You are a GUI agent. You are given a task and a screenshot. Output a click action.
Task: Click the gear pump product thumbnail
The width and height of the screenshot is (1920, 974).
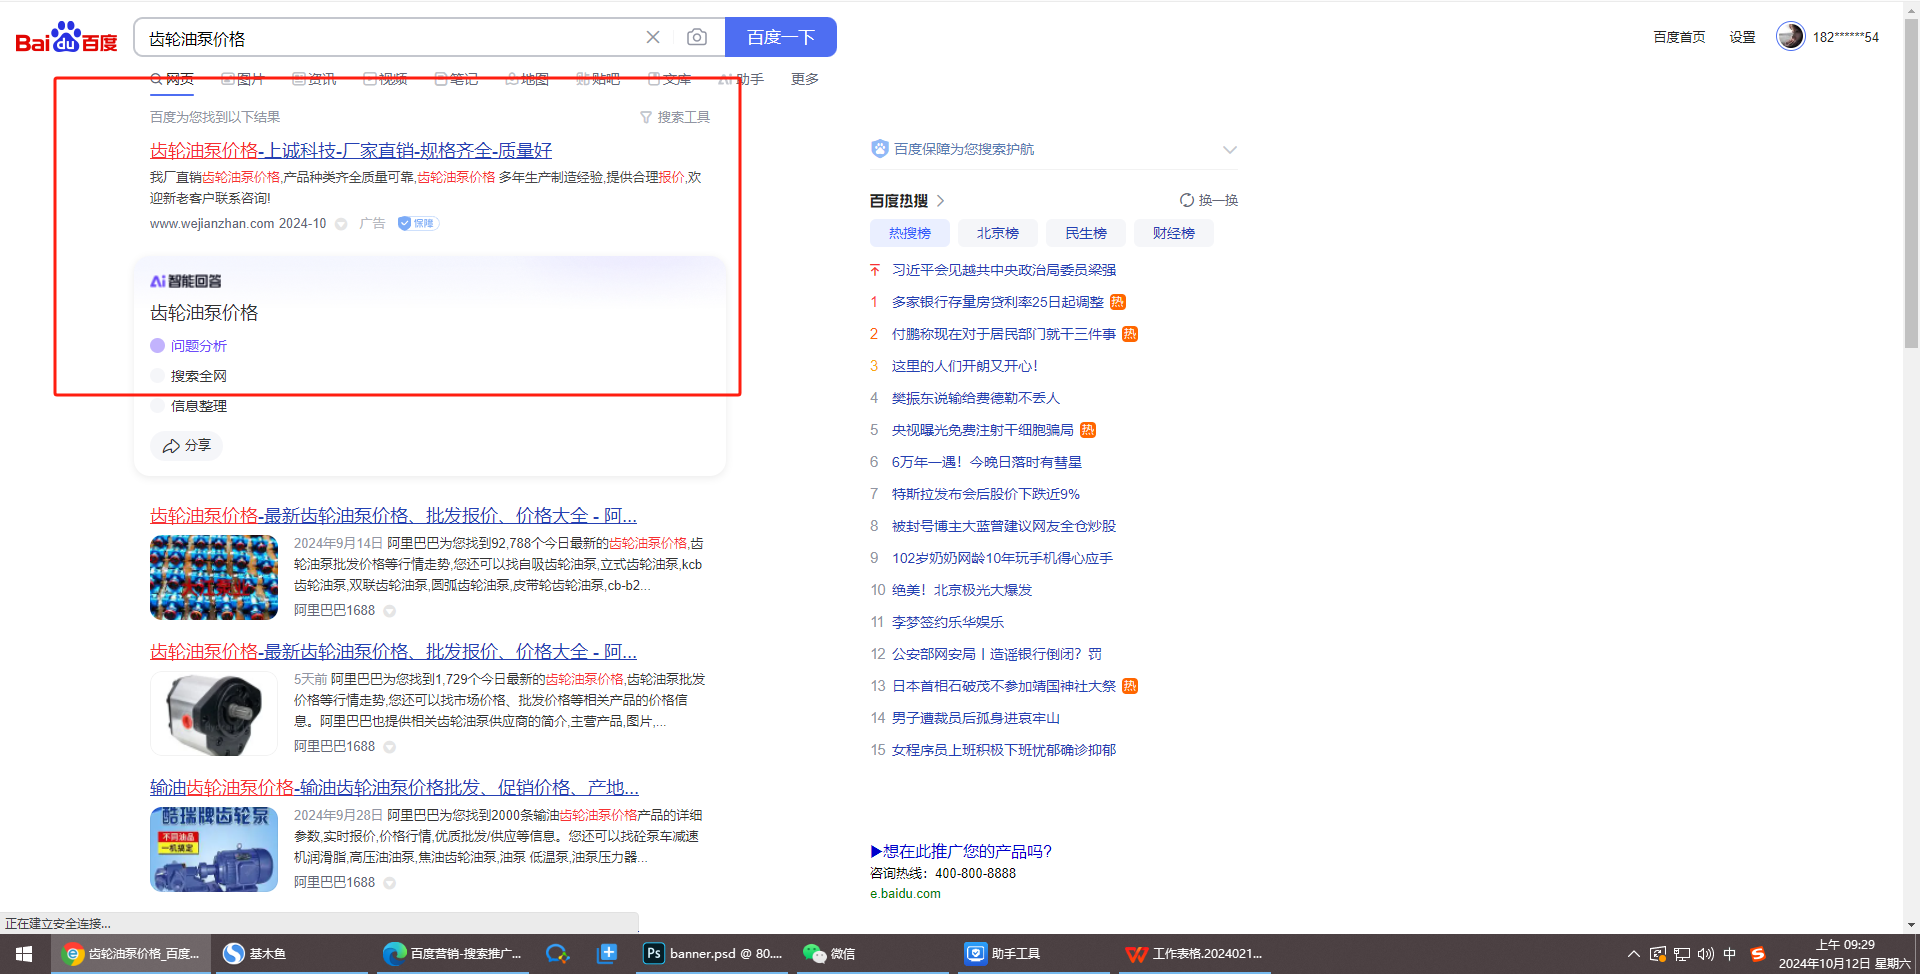[214, 713]
